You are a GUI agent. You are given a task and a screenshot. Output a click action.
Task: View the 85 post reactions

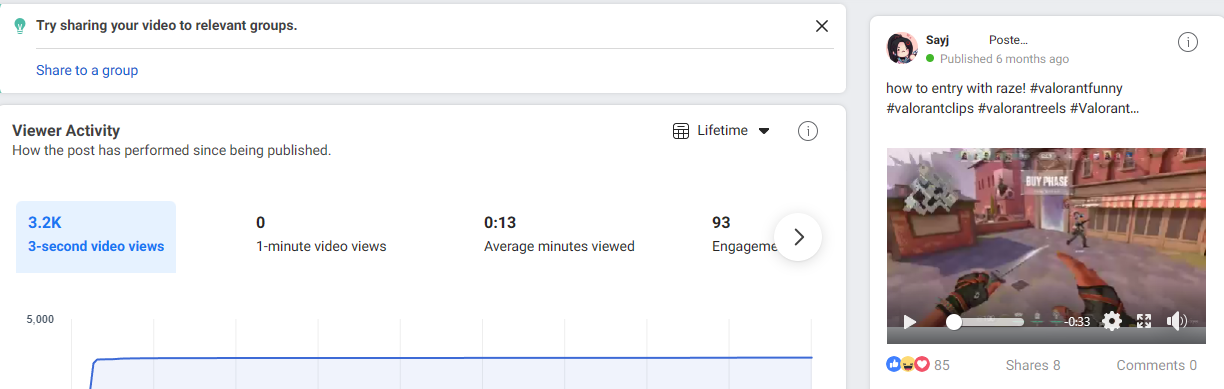coord(918,365)
